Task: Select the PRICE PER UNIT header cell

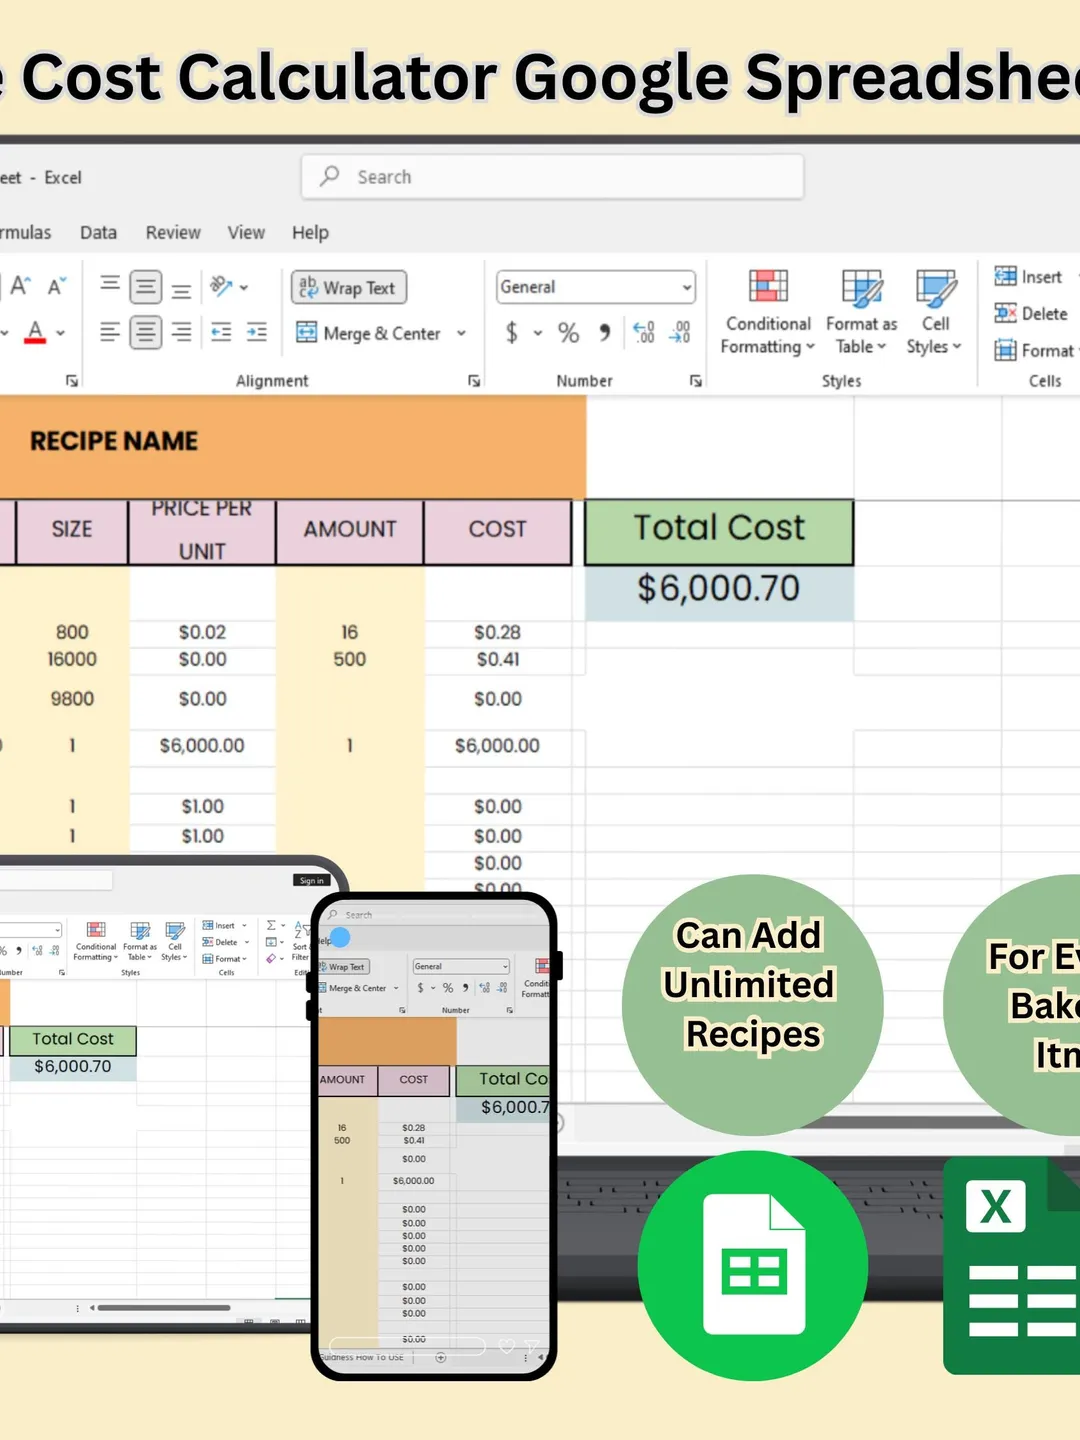Action: [202, 530]
